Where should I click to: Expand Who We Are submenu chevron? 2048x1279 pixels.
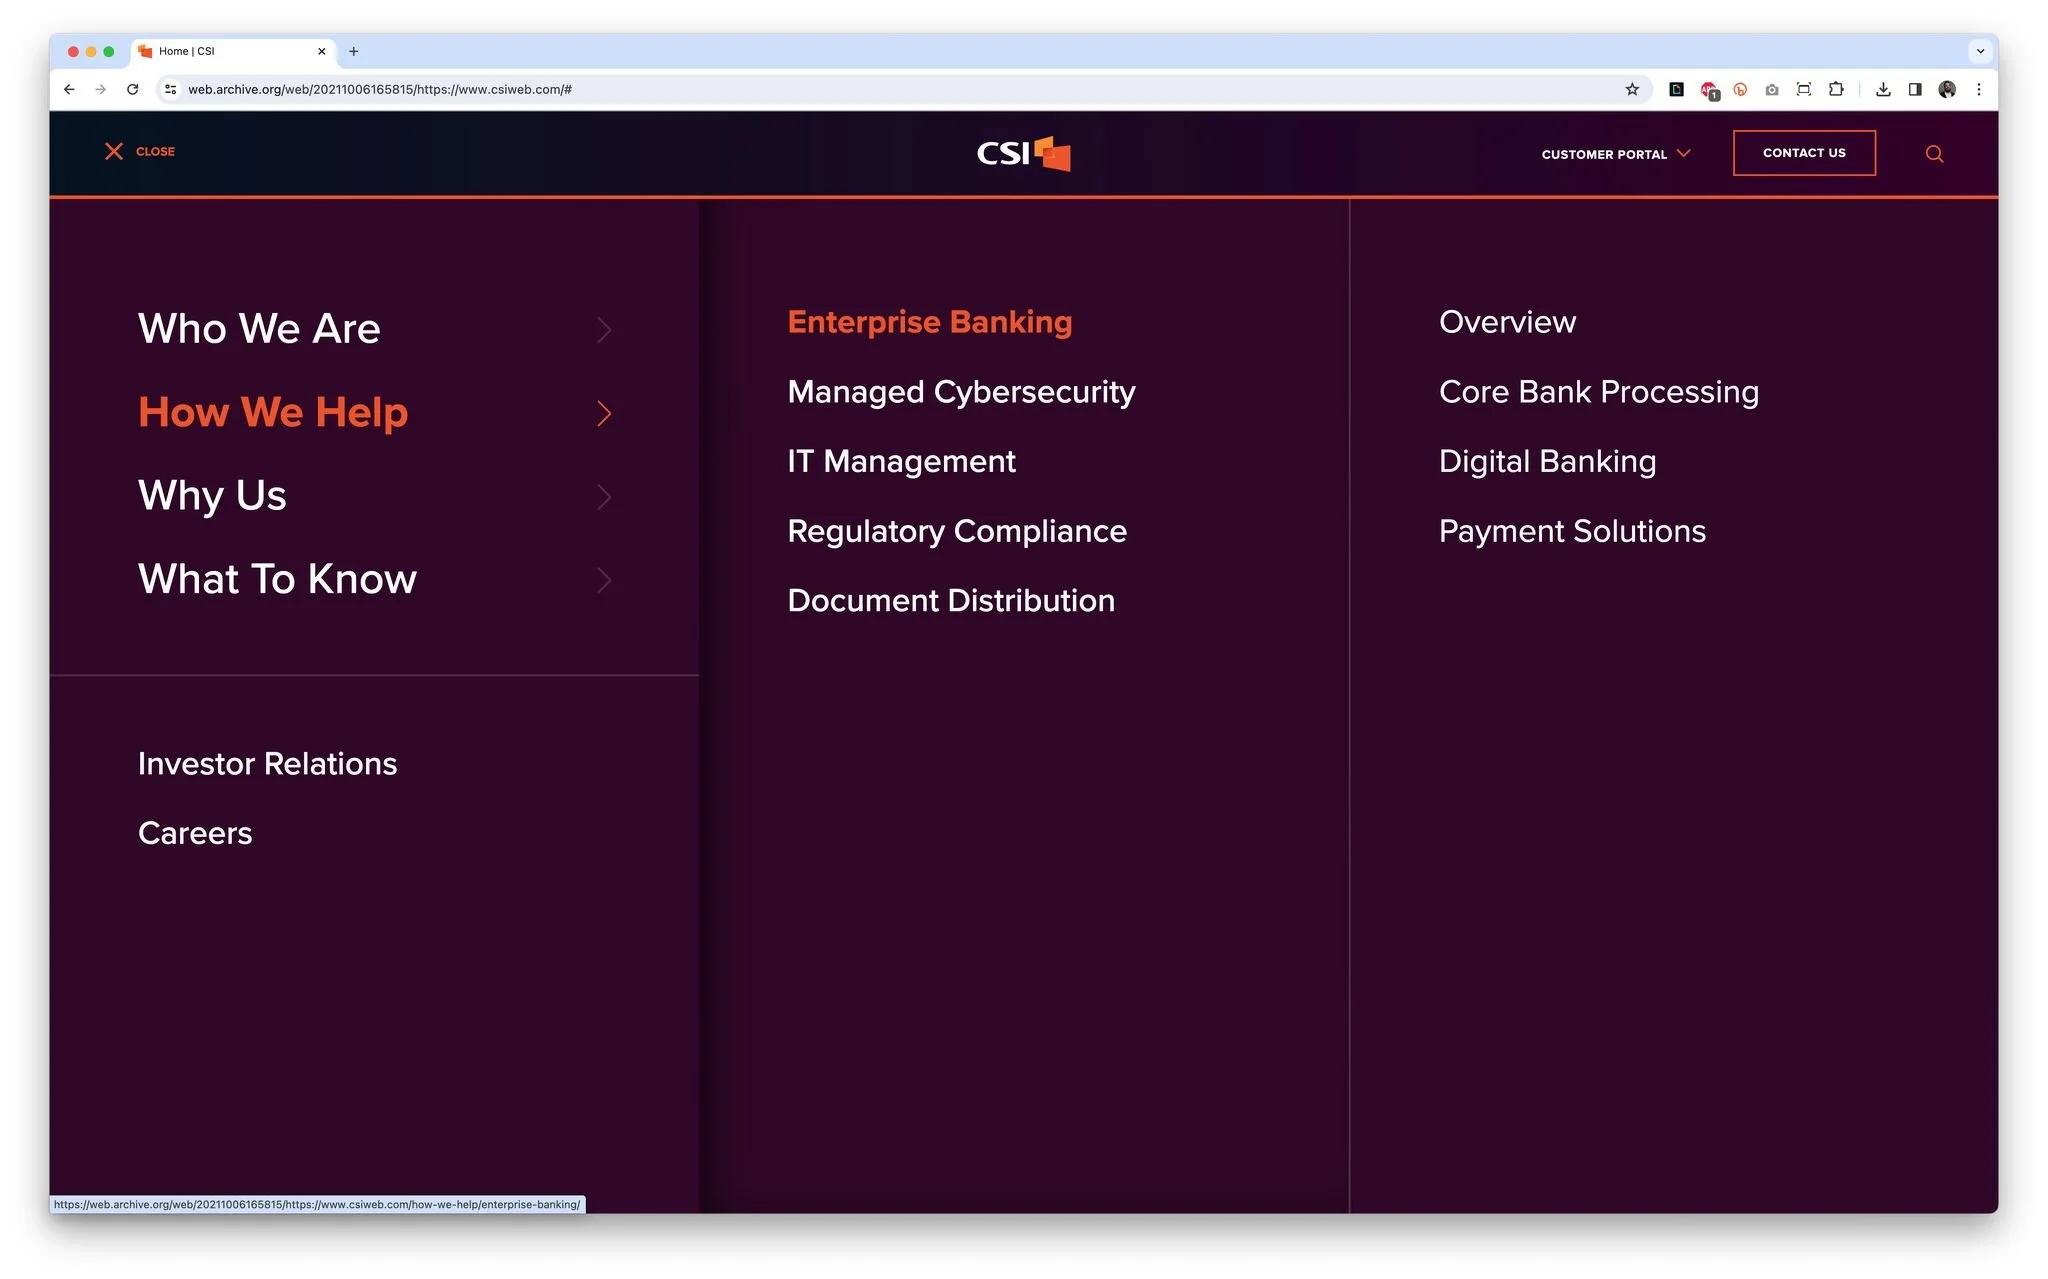[604, 330]
